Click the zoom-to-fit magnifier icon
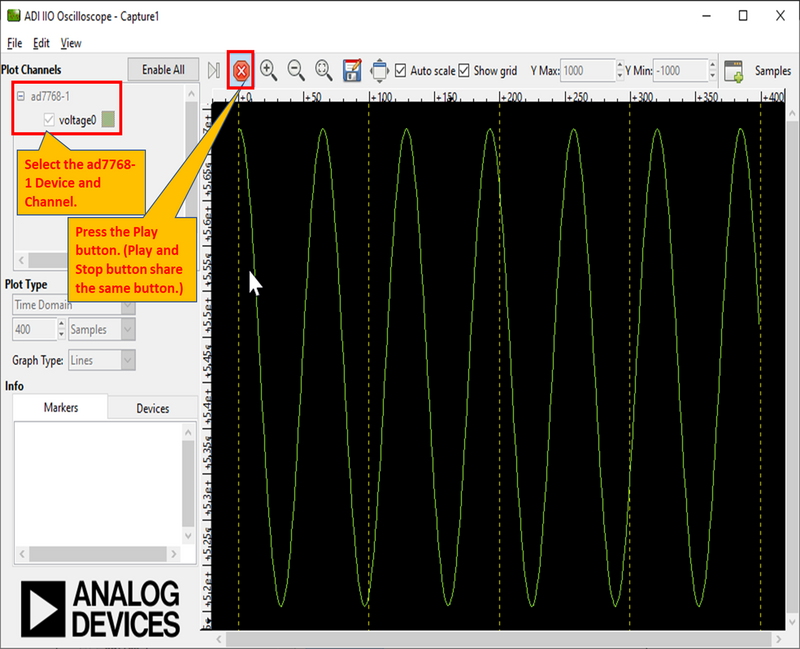Screen dimensions: 800x649 (323, 70)
